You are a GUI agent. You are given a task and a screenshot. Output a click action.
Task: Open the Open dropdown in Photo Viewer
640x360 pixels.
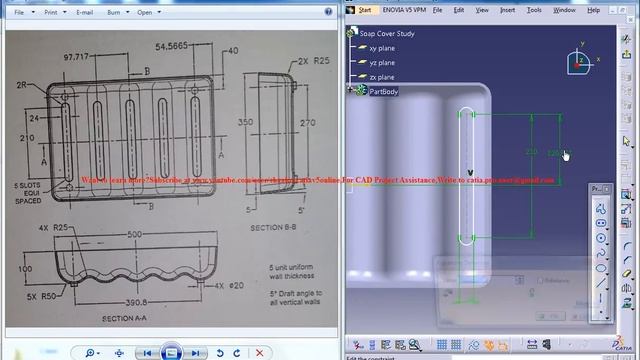point(149,12)
